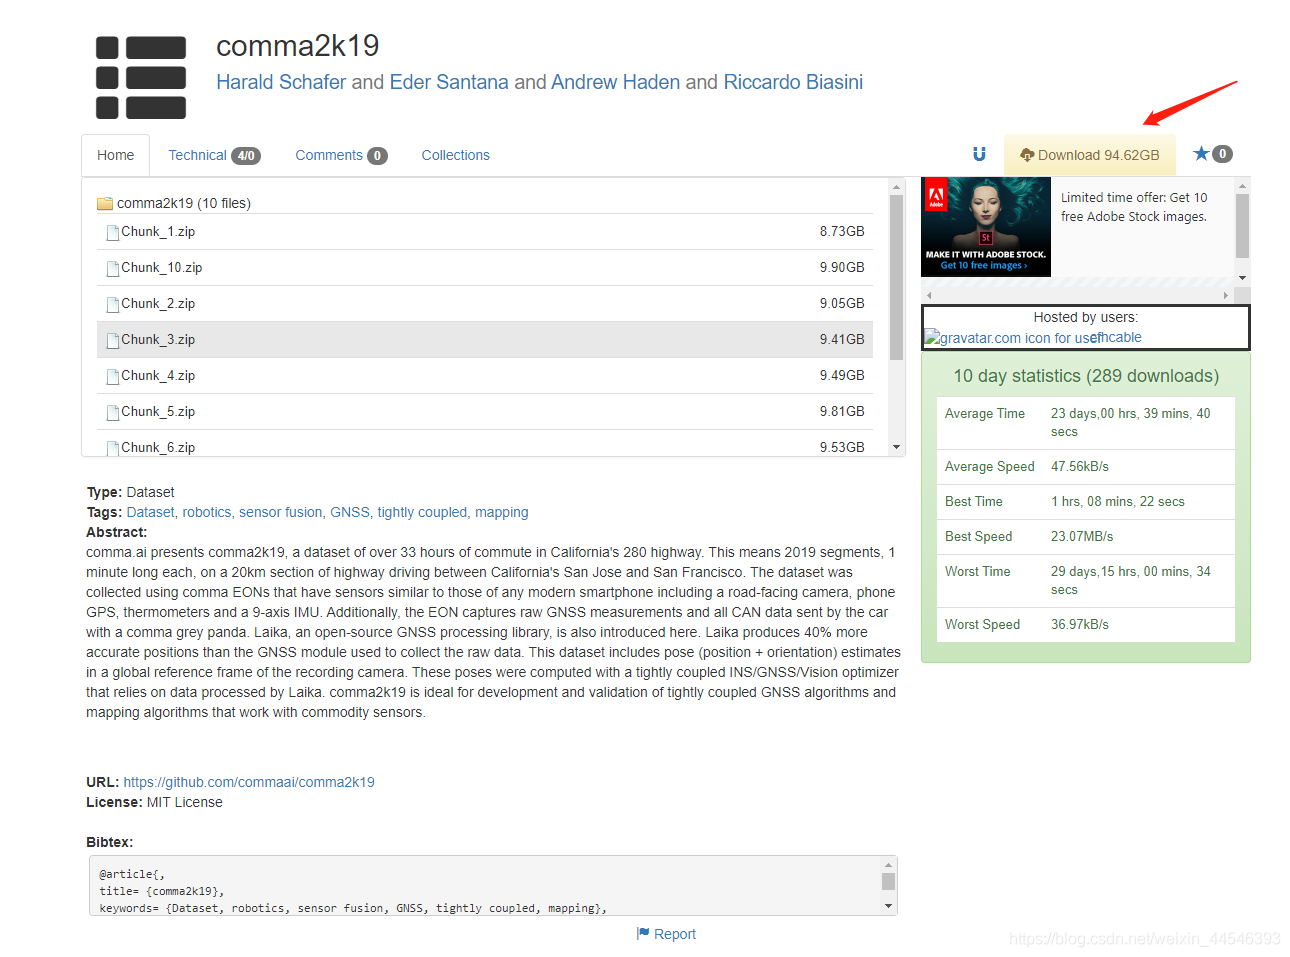Viewport: 1290px width, 957px height.
Task: Click the Report flag icon
Action: pyautogui.click(x=643, y=933)
